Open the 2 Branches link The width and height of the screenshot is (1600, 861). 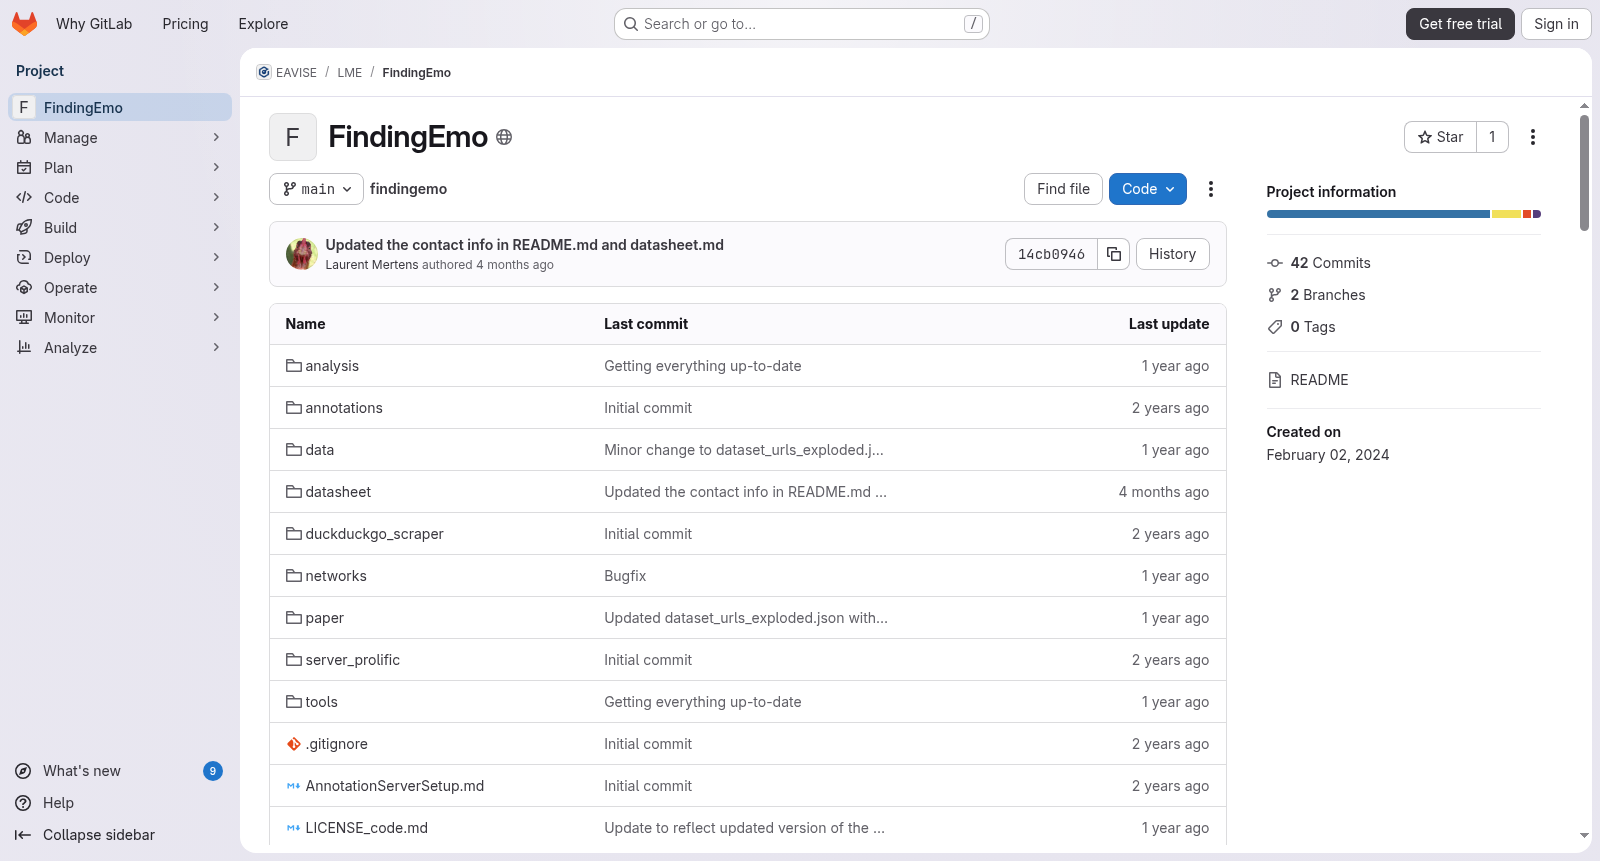[x=1328, y=295]
